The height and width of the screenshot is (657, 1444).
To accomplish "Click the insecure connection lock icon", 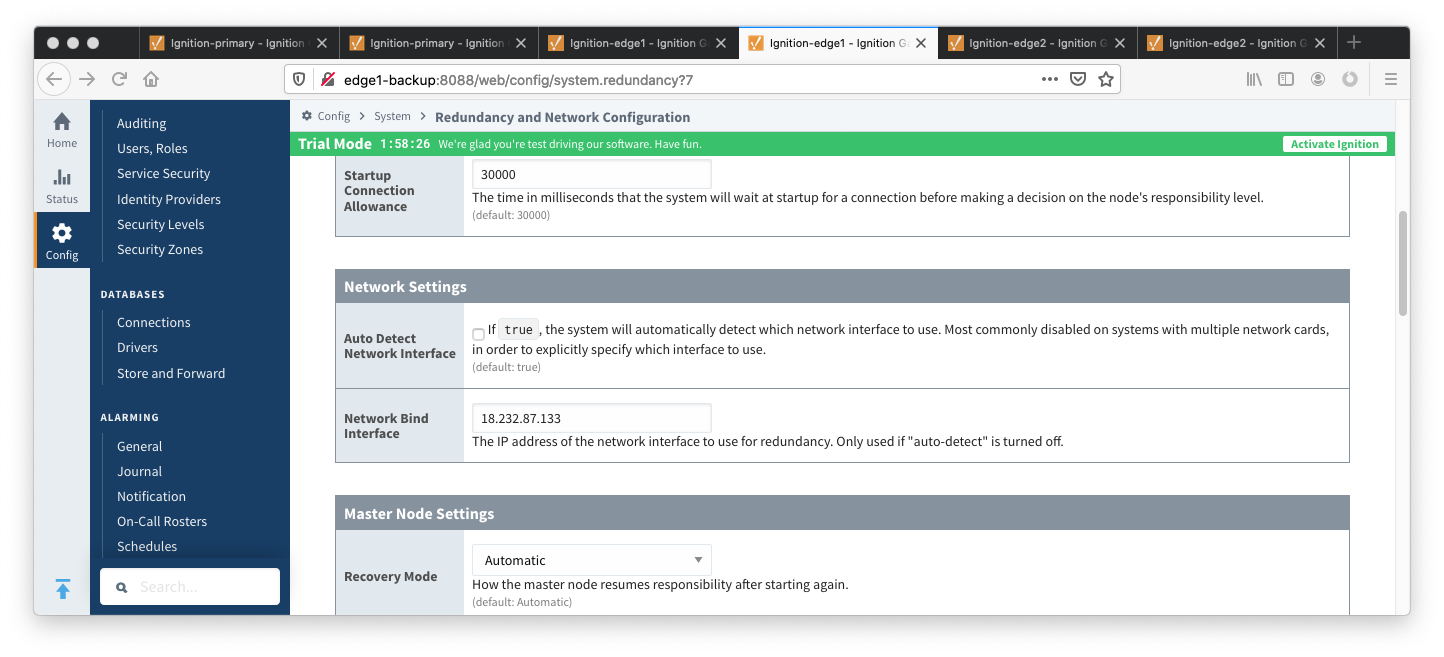I will click(x=326, y=79).
